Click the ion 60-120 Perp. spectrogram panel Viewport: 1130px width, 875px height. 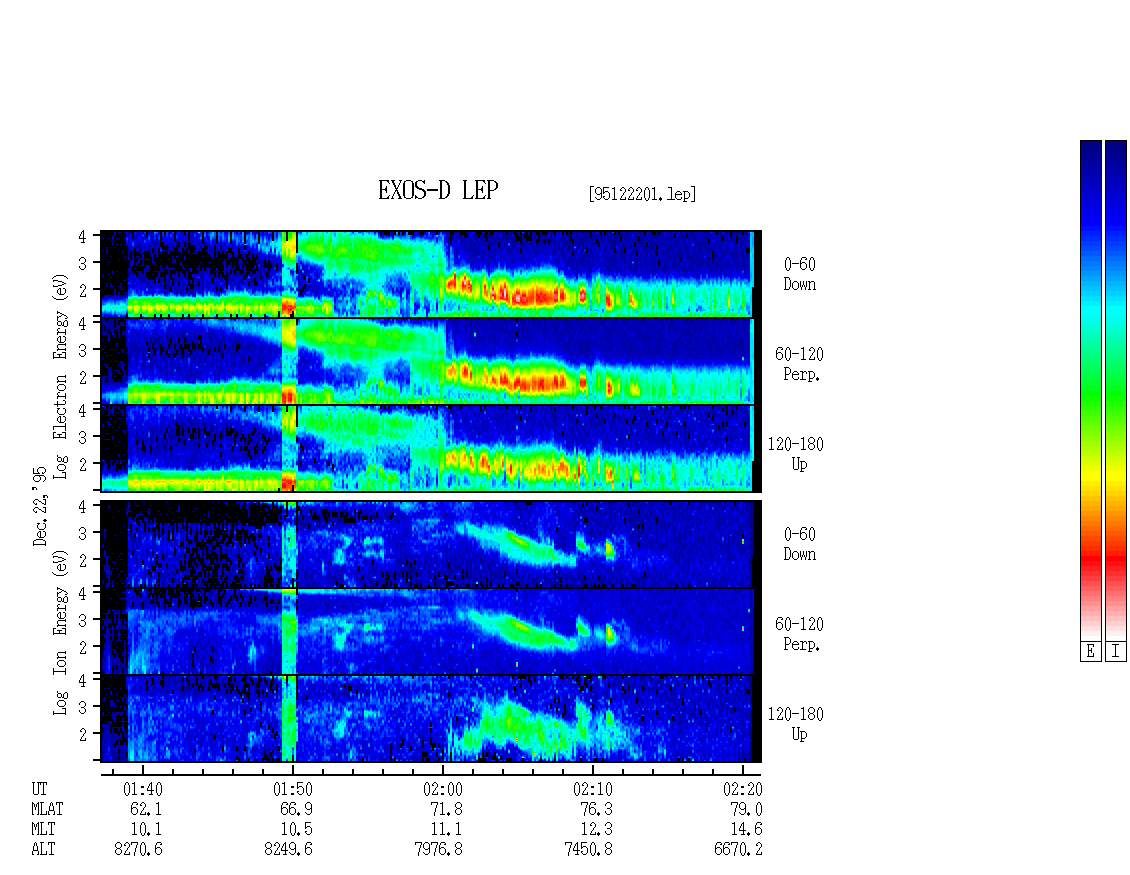(431, 631)
